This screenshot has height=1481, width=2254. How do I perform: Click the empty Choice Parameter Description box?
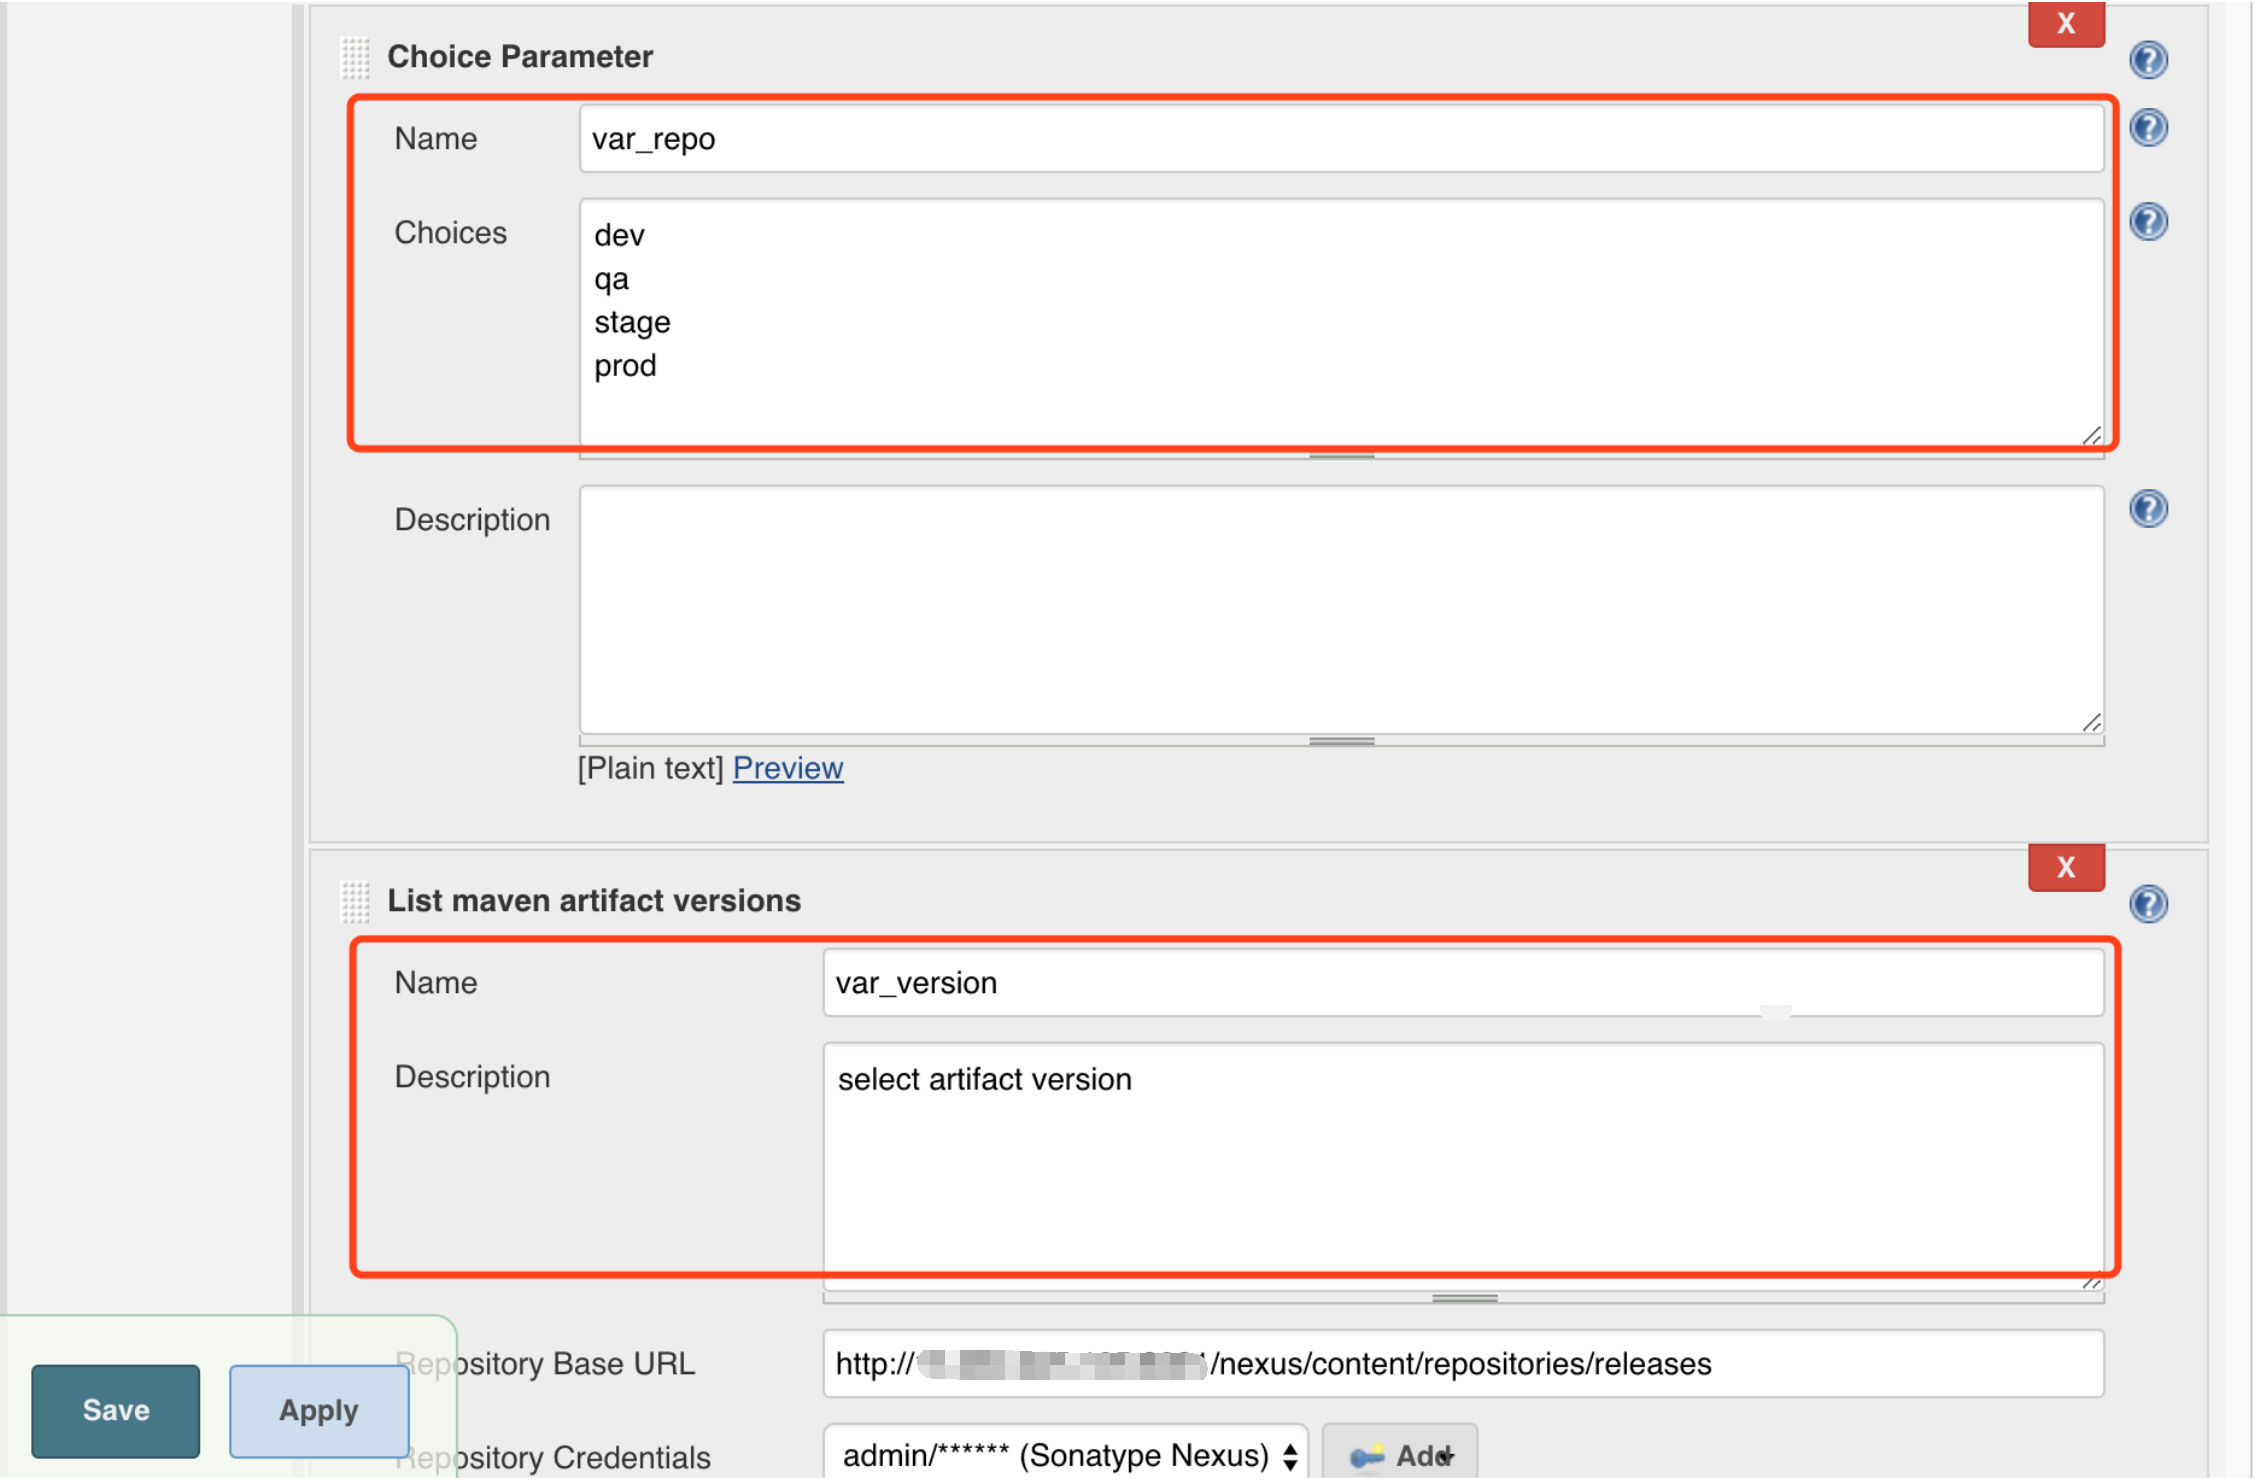[x=1342, y=610]
